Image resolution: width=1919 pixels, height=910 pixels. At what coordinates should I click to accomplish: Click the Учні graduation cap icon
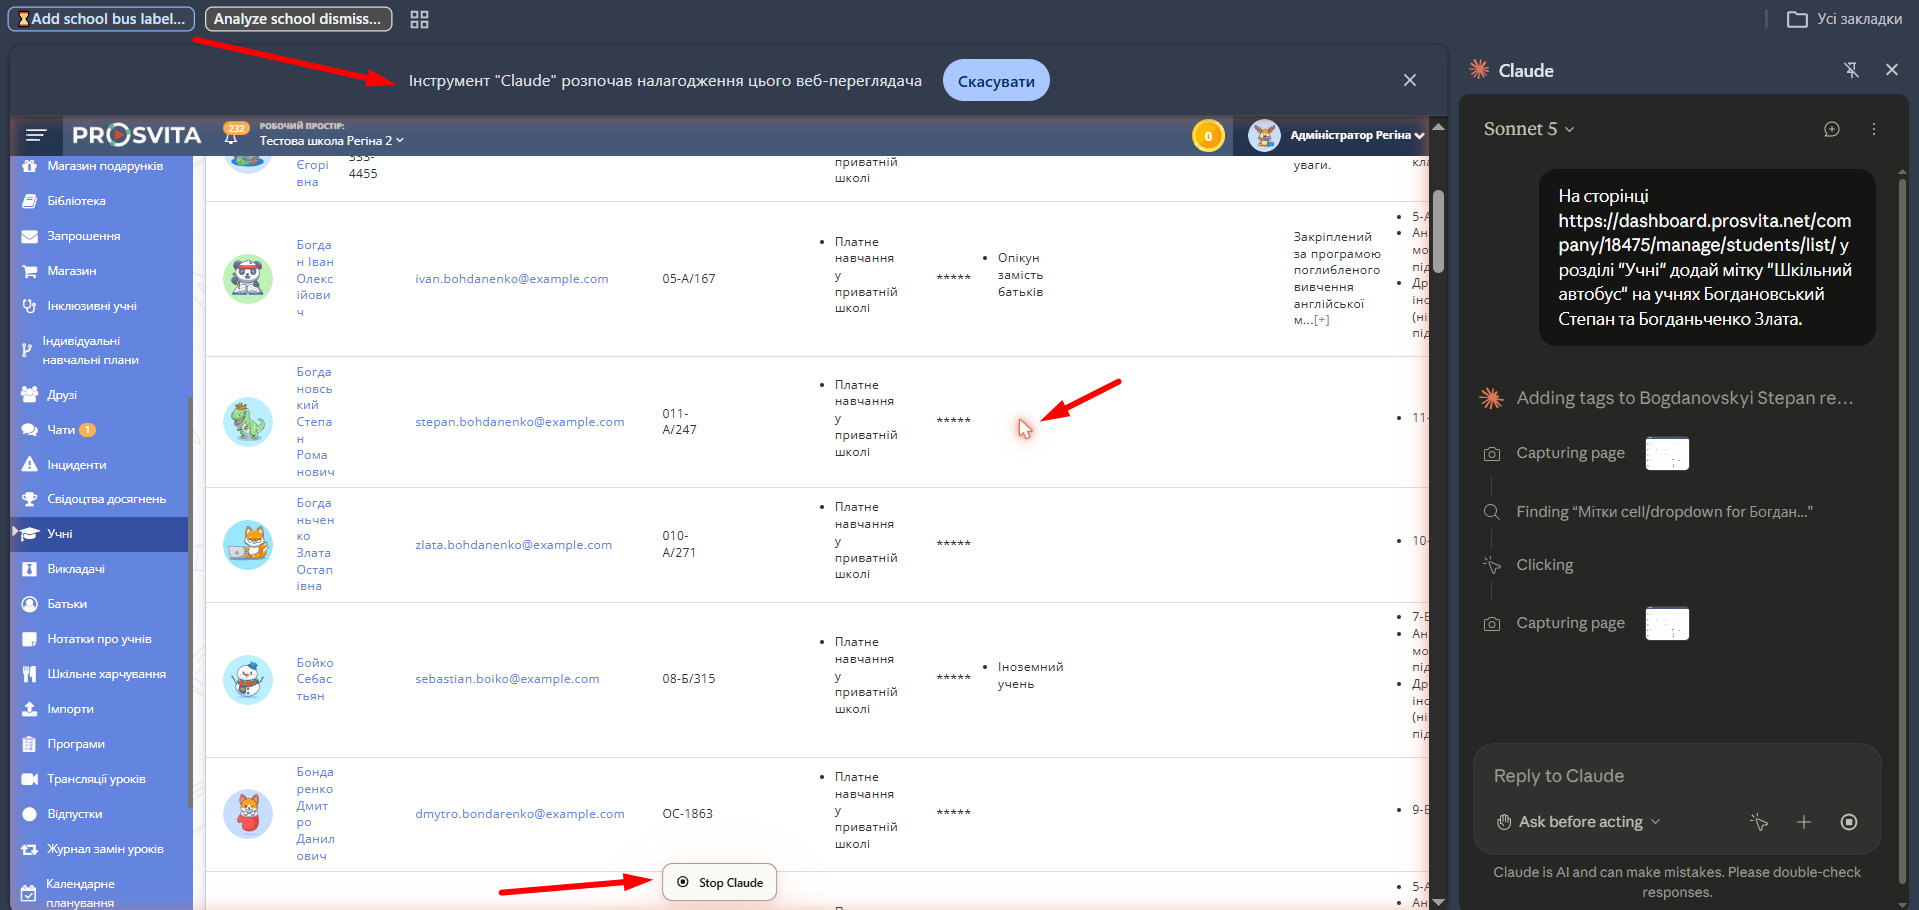coord(30,534)
